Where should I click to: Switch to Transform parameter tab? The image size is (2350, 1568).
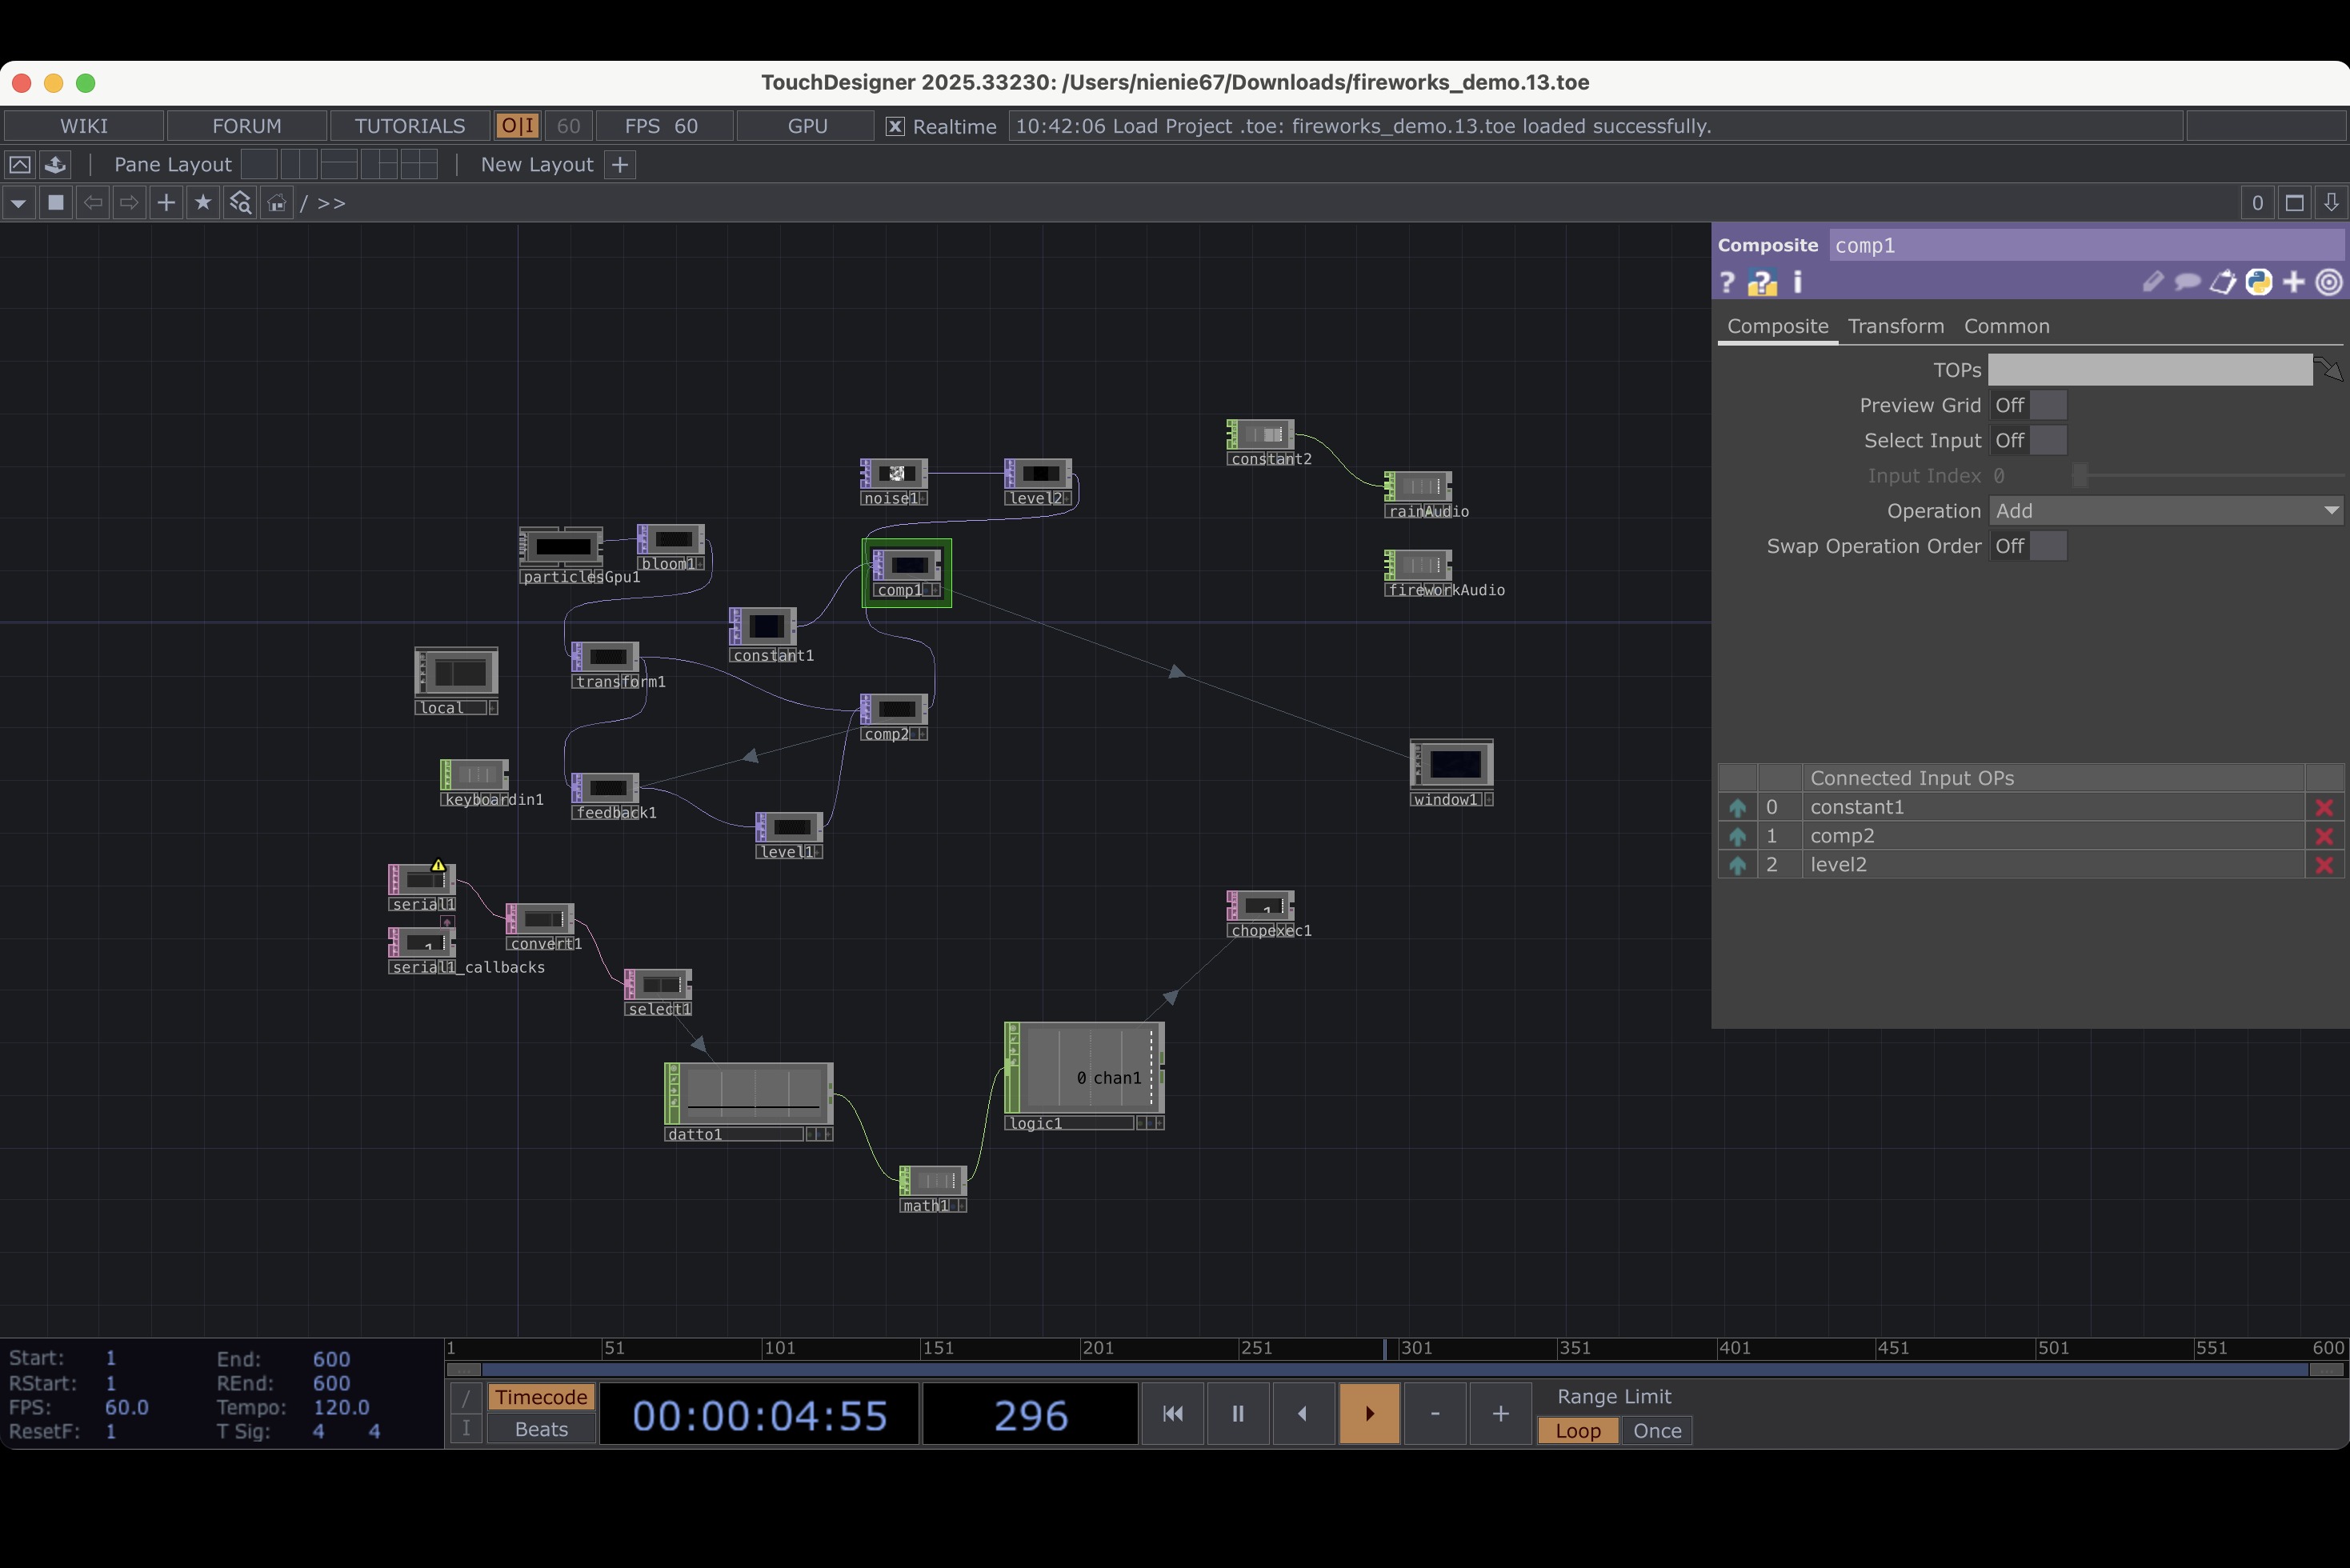[1895, 326]
